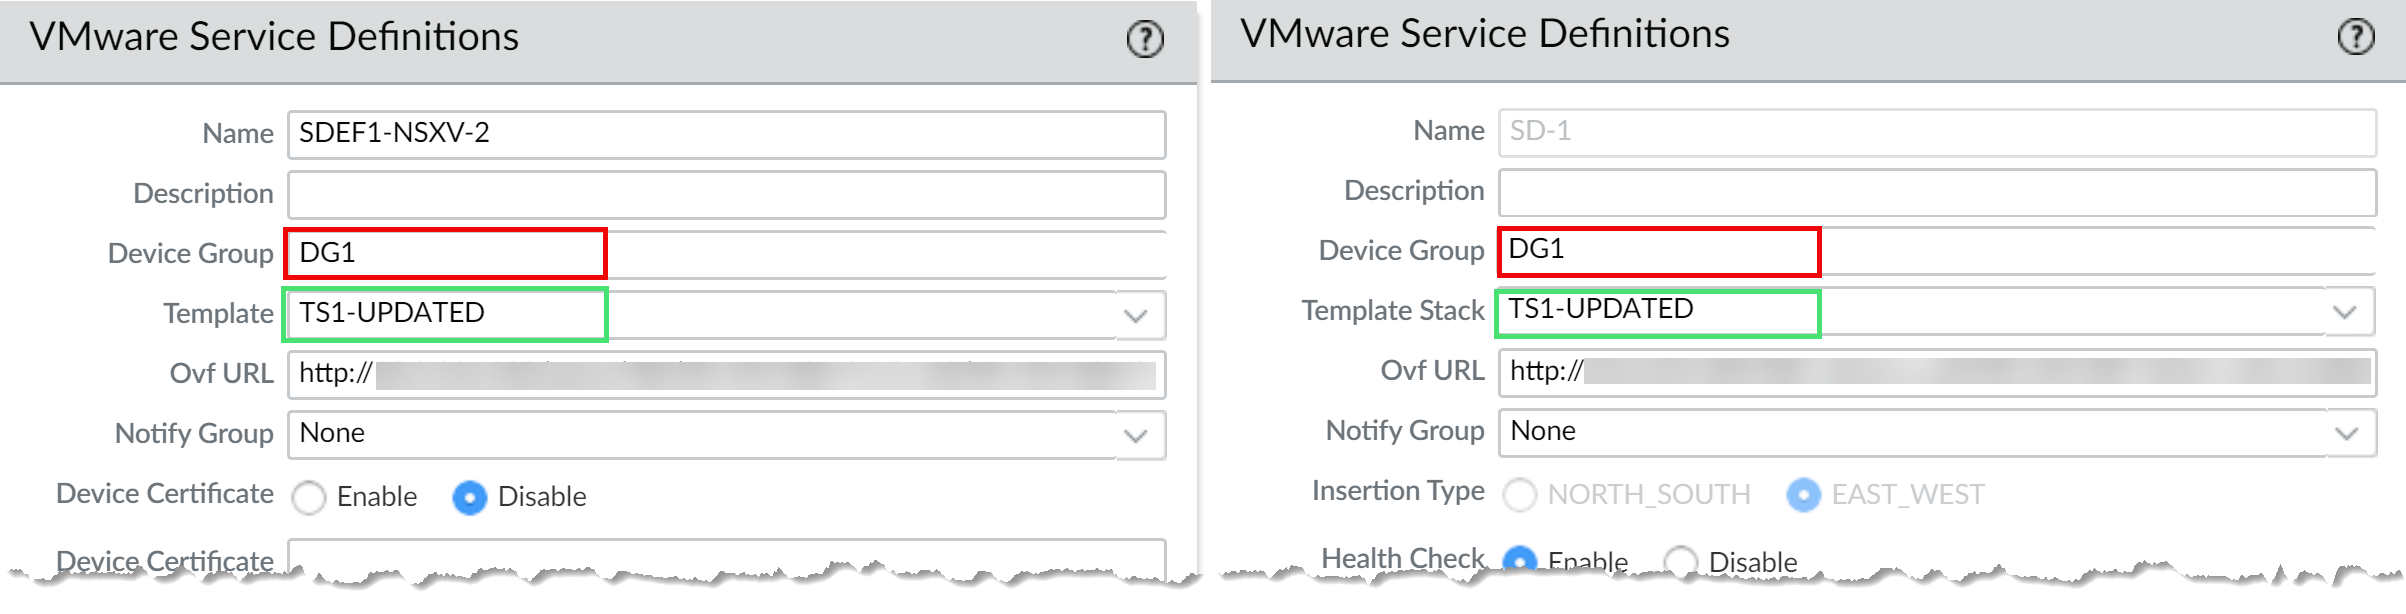Select NORTH_SOUTH insertion type
This screenshot has height=614, width=2406.
pos(1520,494)
